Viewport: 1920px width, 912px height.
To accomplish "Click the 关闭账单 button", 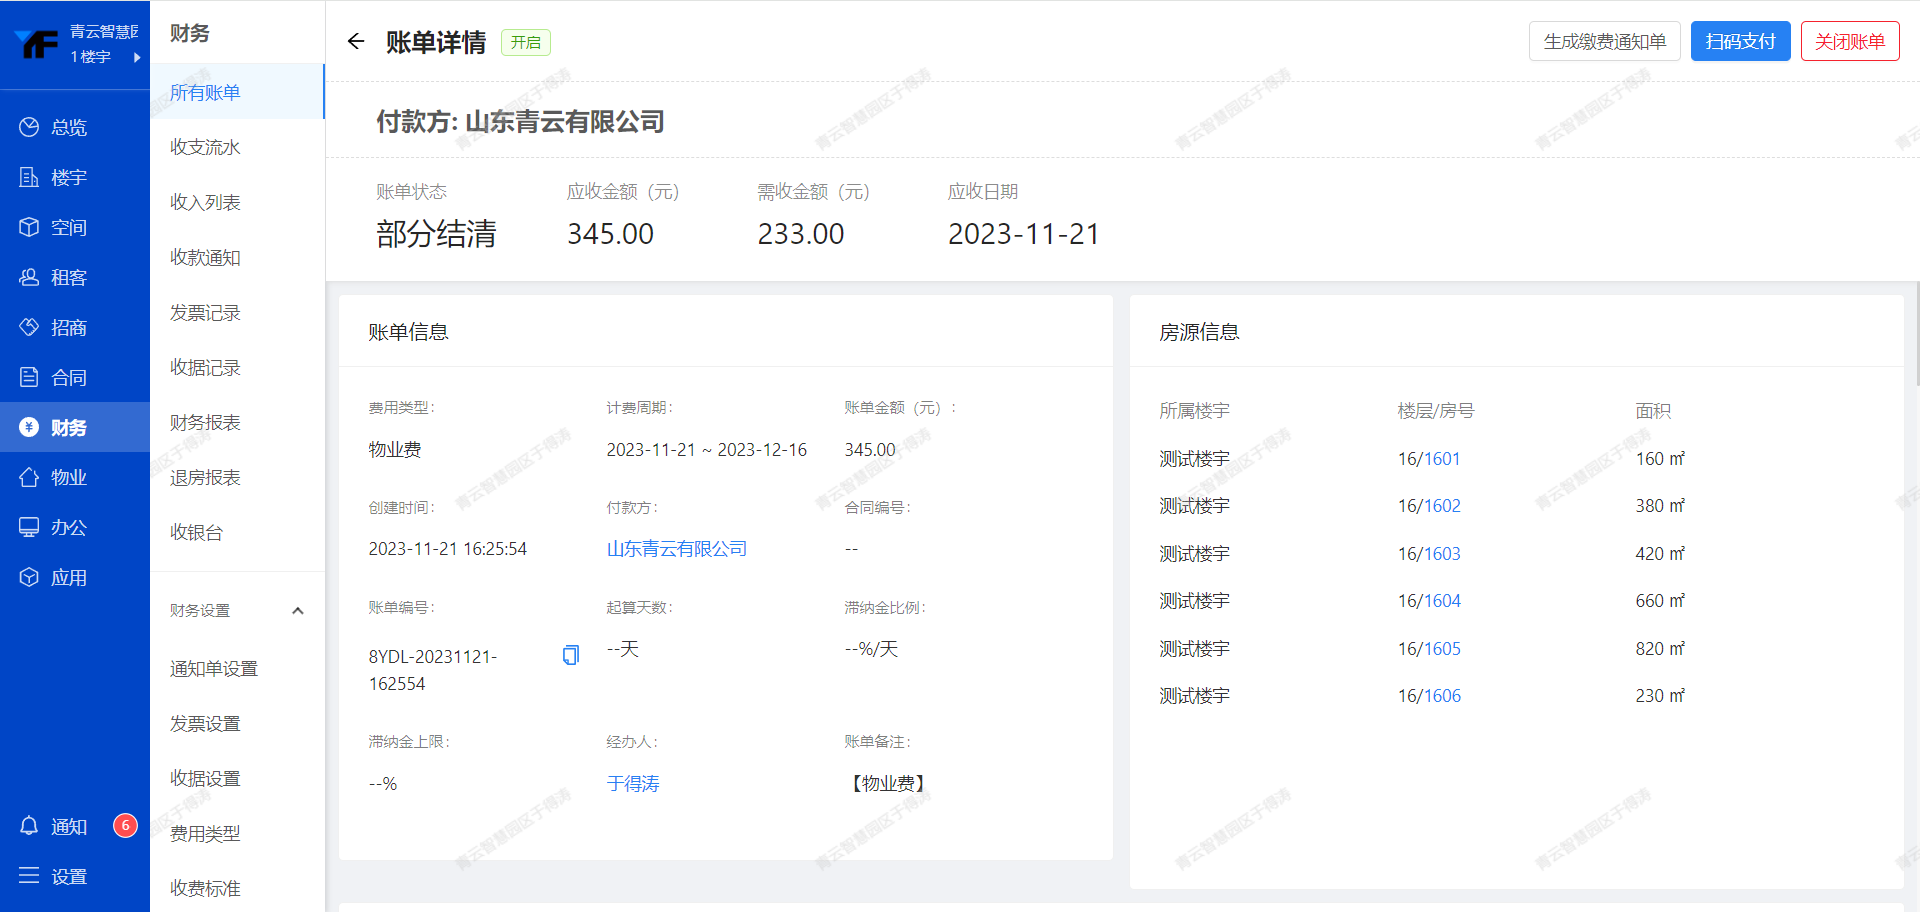I will point(1849,41).
